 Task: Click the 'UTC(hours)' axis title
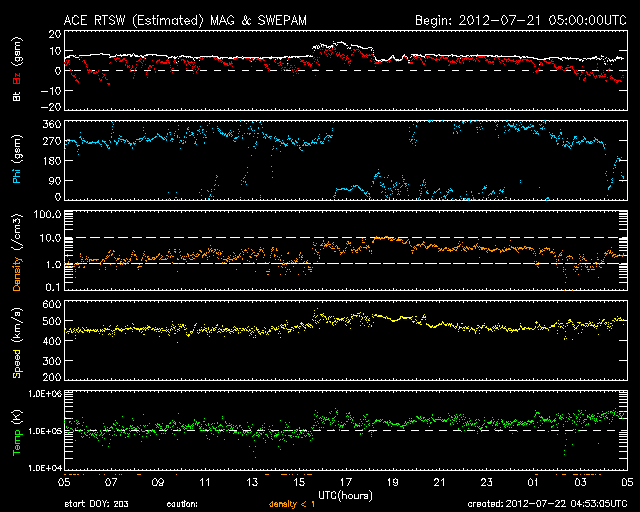(345, 496)
